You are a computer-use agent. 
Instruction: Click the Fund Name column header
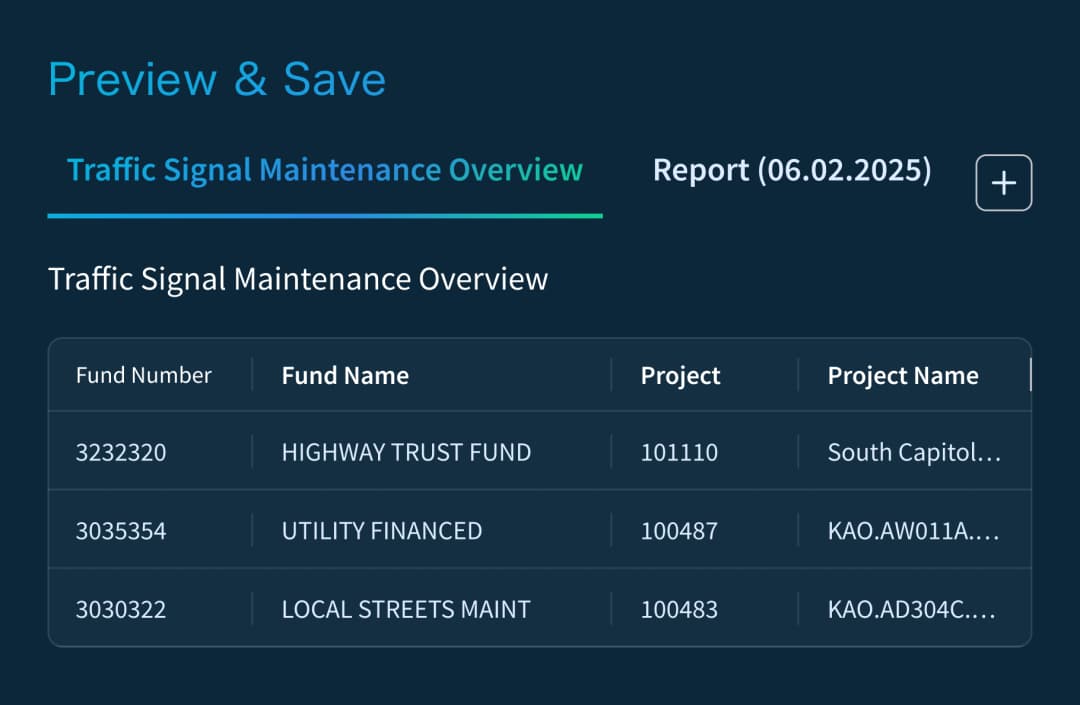[x=345, y=376]
